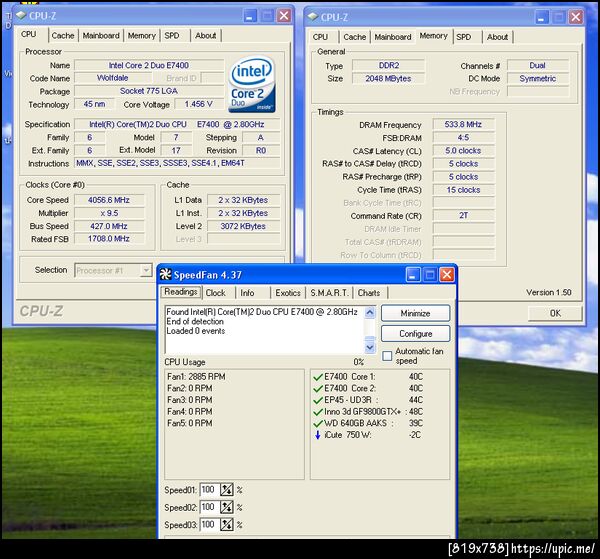This screenshot has width=600, height=559.
Task: Open SpeedFan Charts tab
Action: click(x=369, y=293)
